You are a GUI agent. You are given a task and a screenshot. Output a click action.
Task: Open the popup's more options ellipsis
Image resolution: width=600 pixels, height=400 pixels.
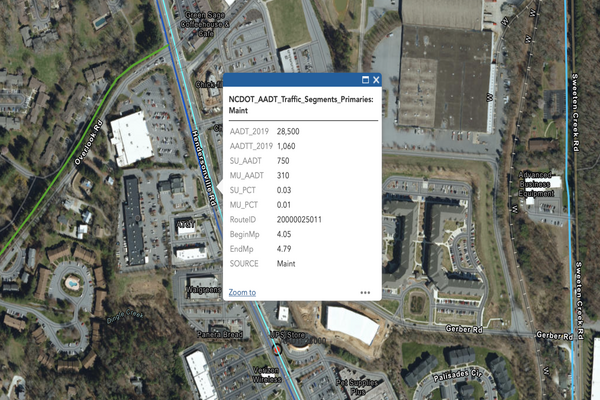pyautogui.click(x=366, y=293)
